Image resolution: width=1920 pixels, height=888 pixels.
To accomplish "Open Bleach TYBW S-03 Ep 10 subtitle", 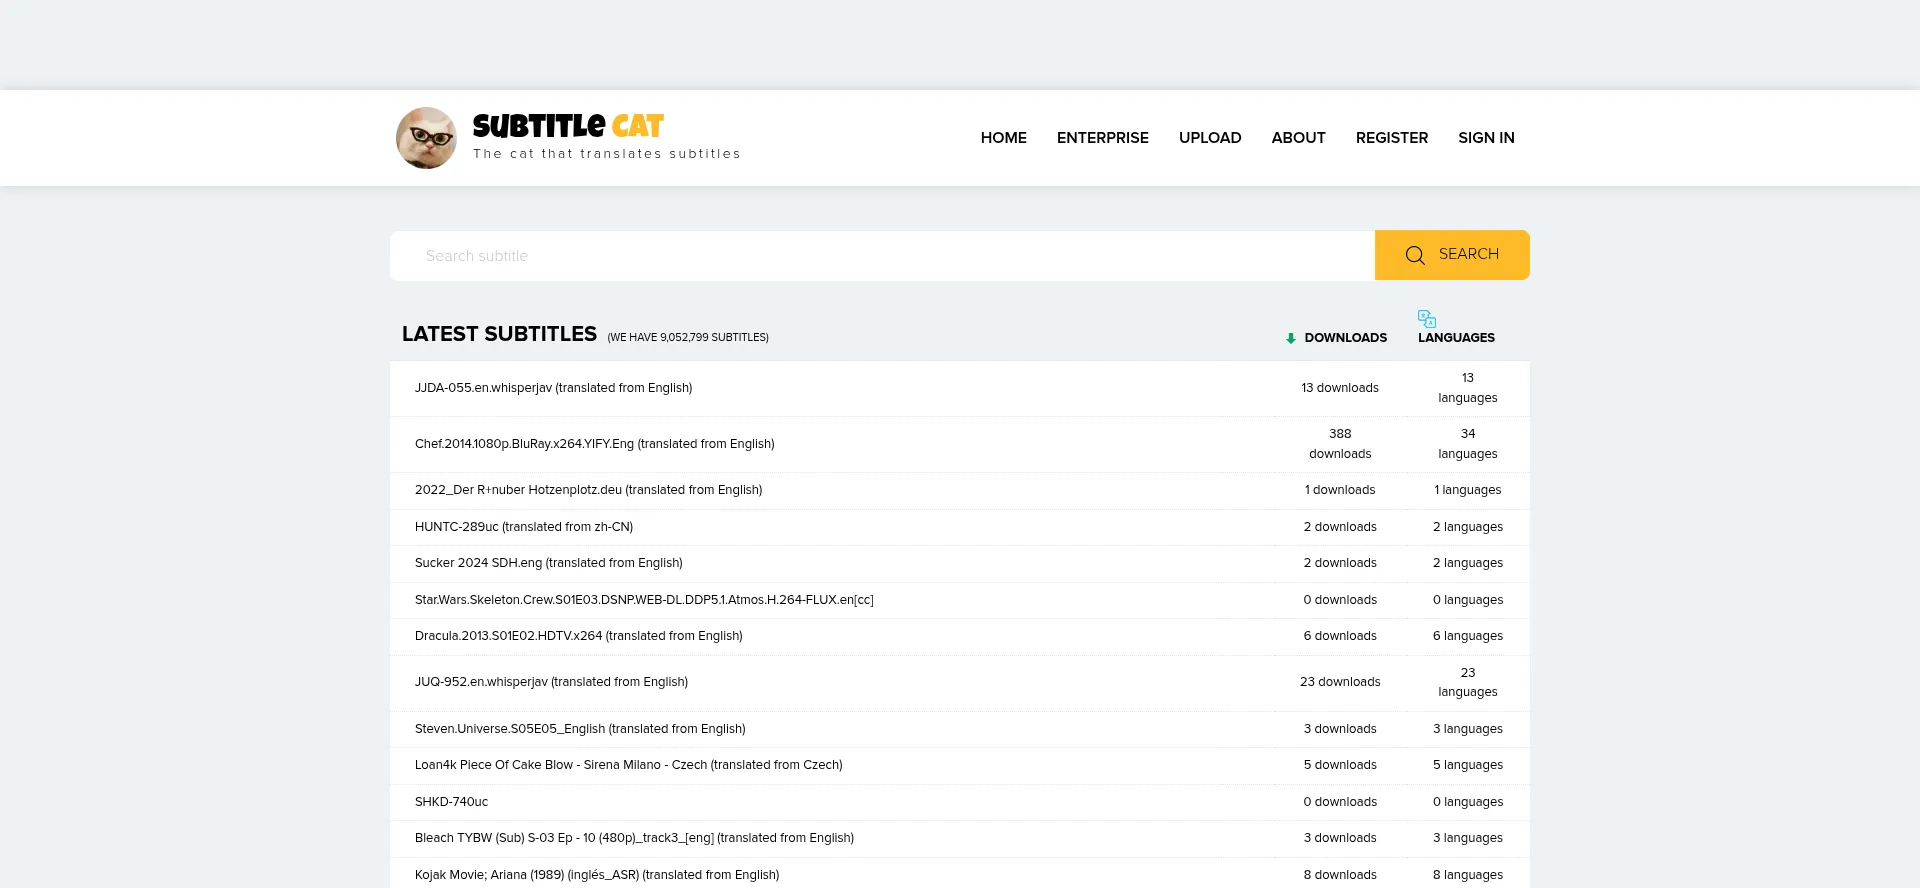I will pyautogui.click(x=634, y=838).
